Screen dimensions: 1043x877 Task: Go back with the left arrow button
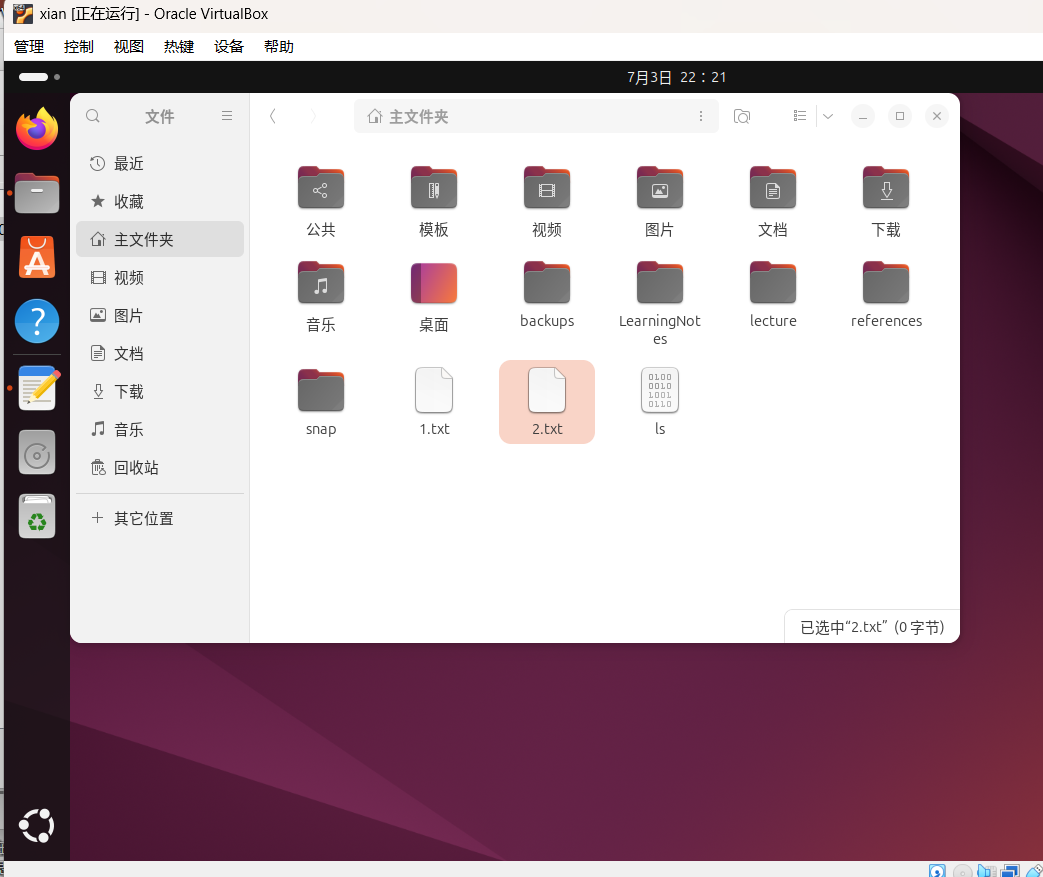tap(273, 116)
